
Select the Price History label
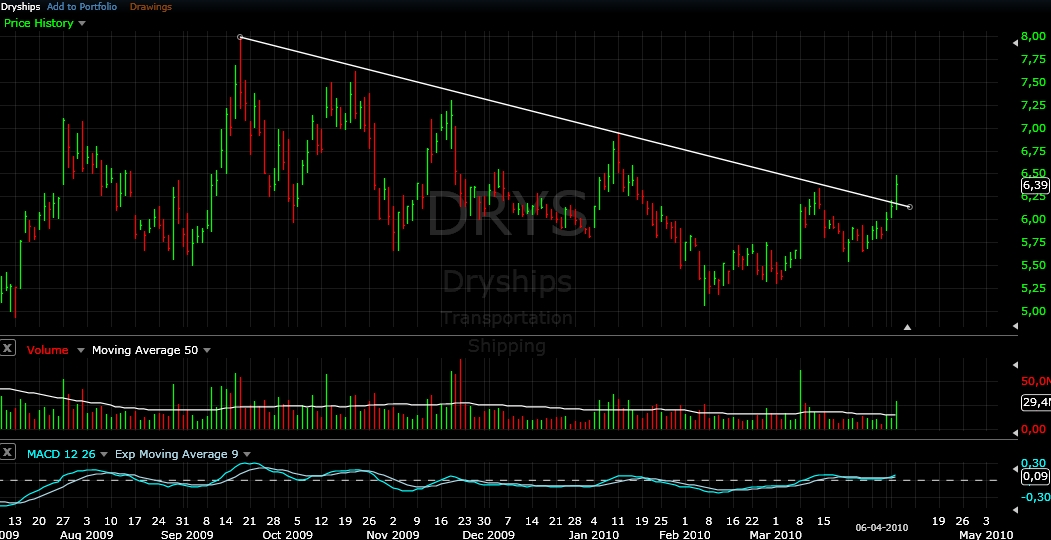point(38,23)
